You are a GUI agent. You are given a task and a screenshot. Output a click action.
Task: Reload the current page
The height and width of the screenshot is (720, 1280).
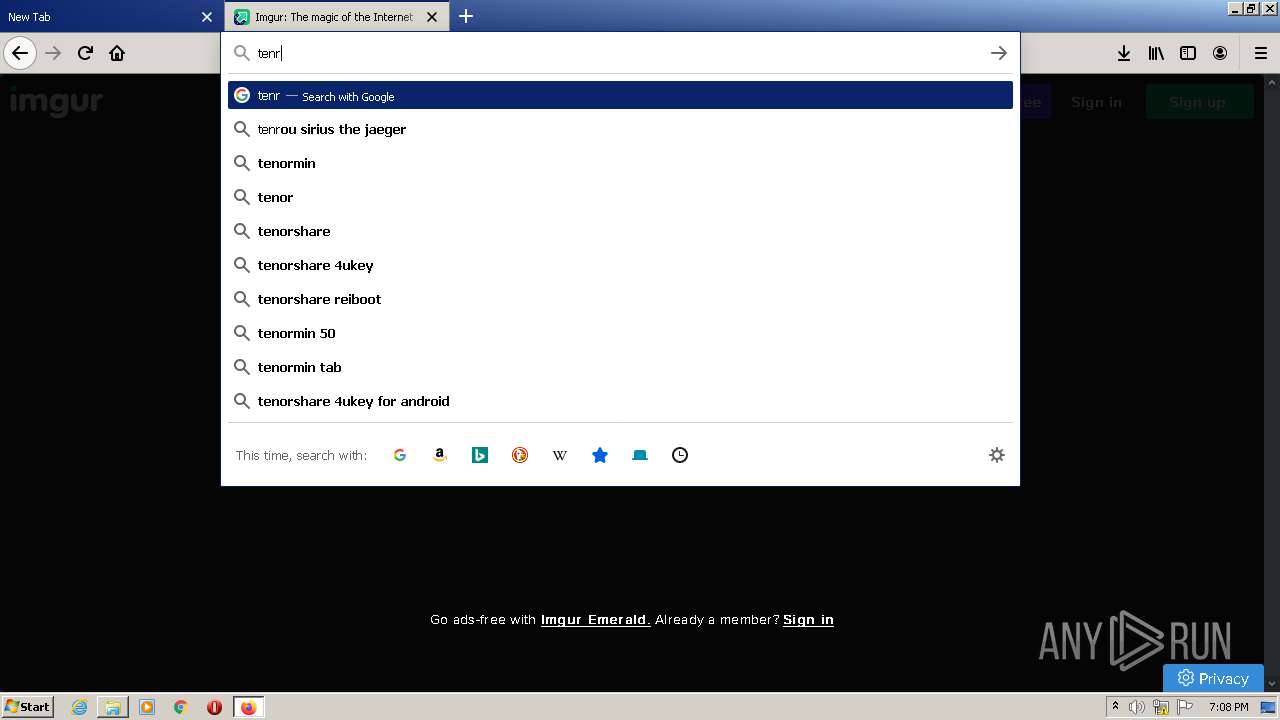click(85, 53)
